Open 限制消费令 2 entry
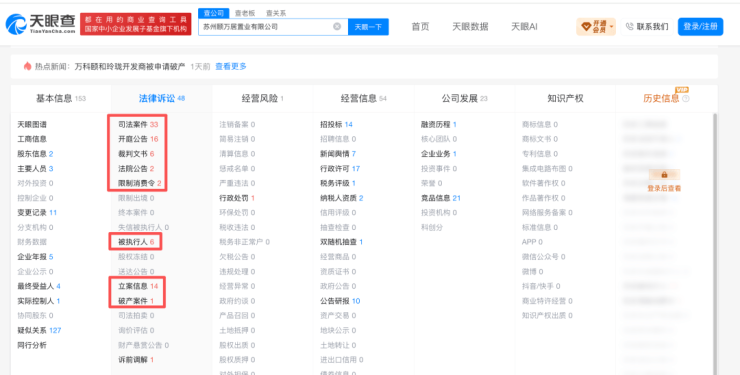Screen dimensions: 740x375 (140, 183)
